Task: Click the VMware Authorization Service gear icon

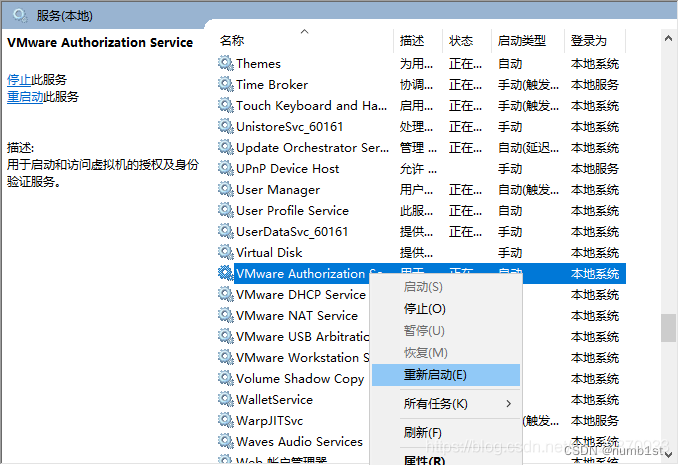Action: [x=226, y=273]
